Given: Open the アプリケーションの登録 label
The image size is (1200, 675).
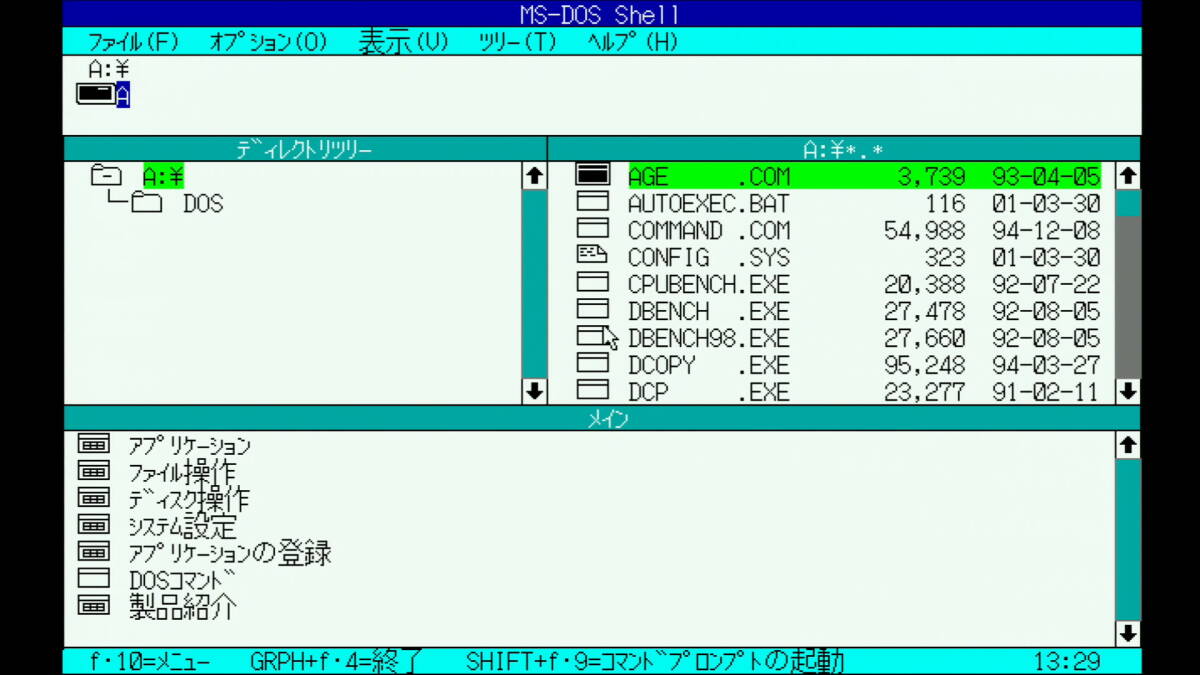Looking at the screenshot, I should (x=230, y=553).
